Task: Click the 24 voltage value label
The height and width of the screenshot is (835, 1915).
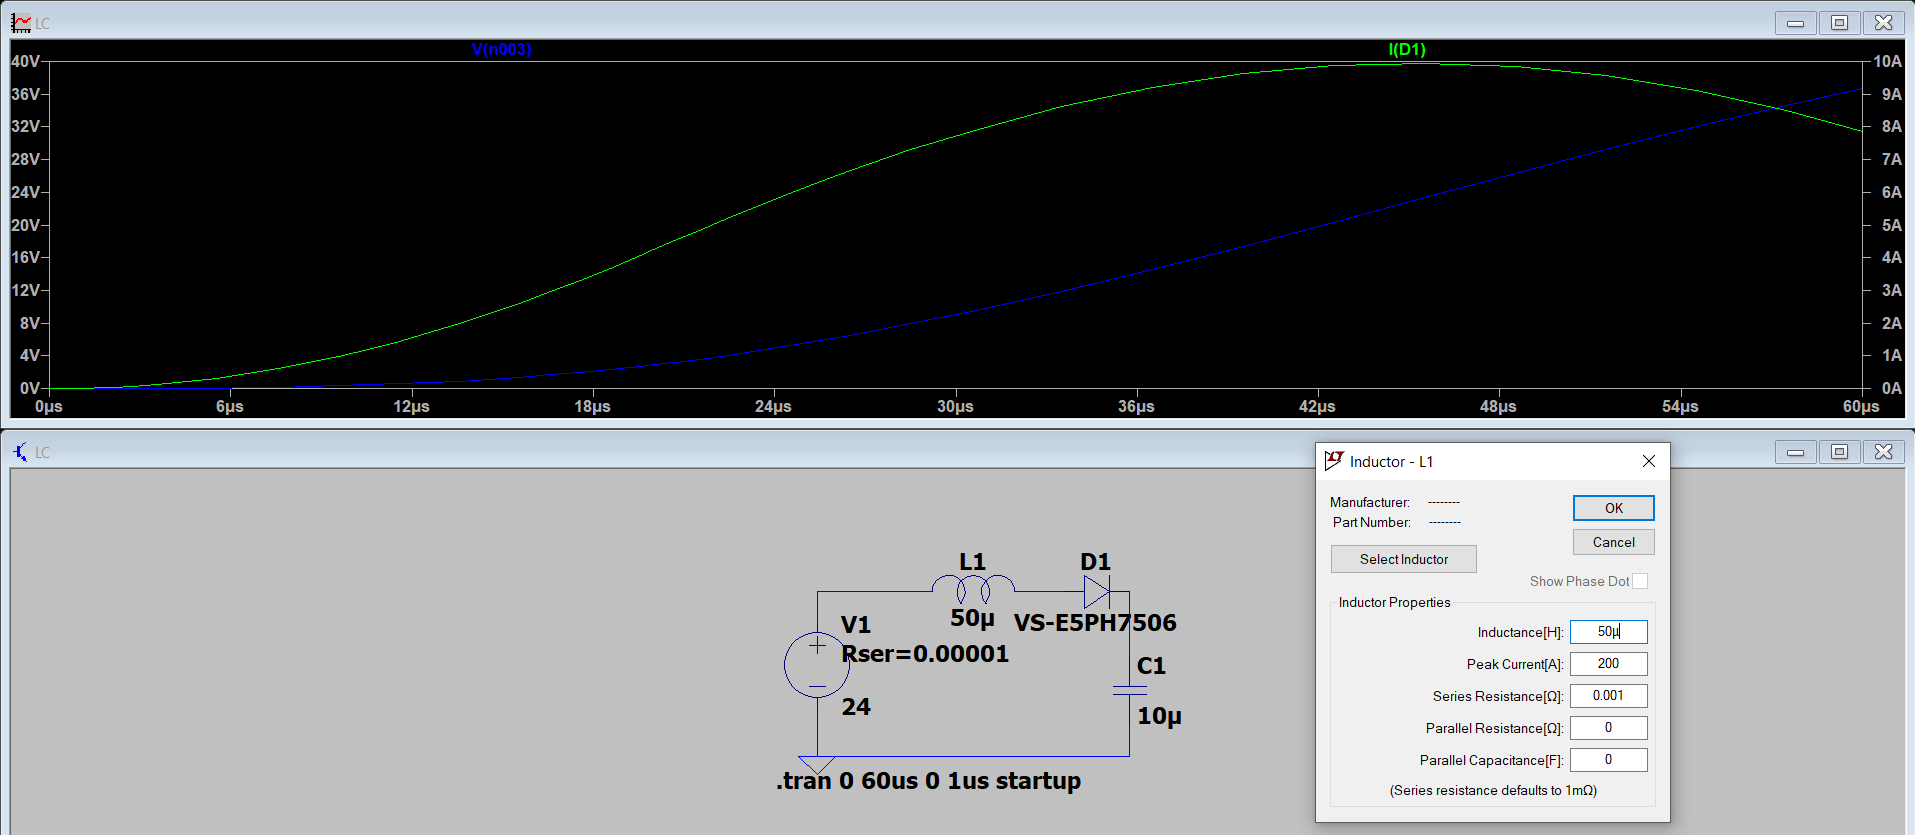Action: coord(856,707)
